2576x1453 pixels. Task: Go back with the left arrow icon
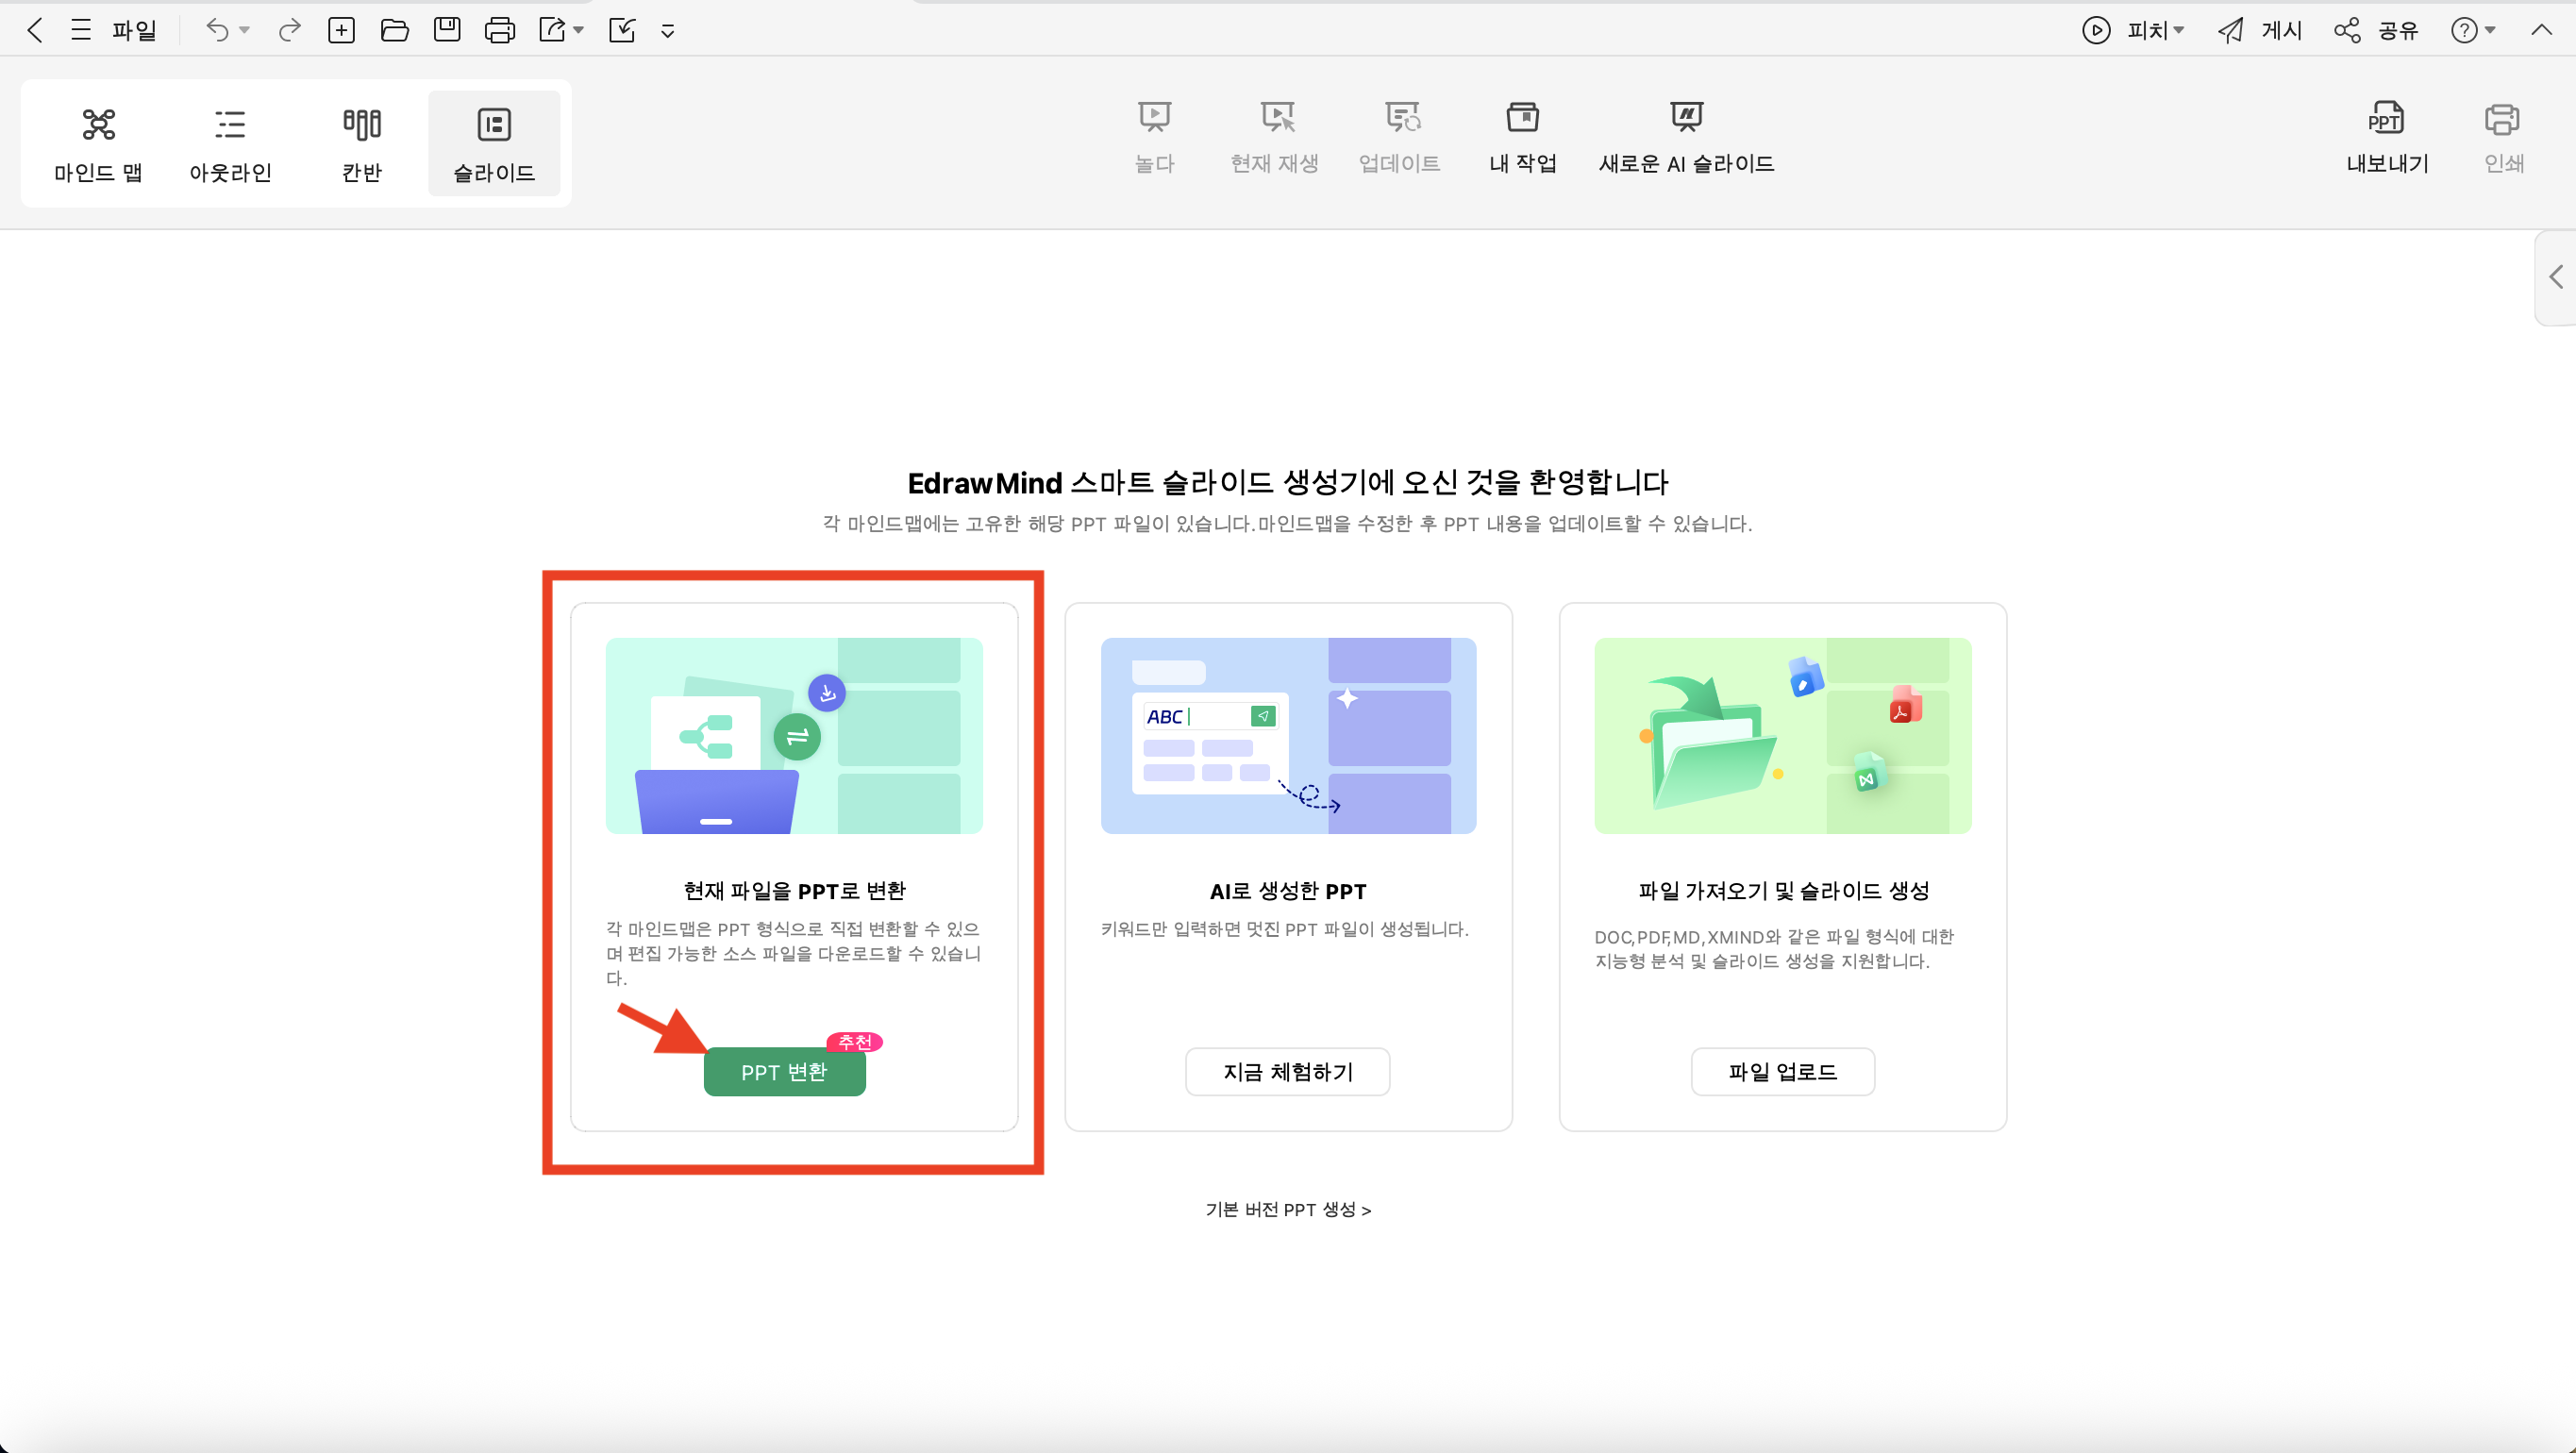pos(35,30)
